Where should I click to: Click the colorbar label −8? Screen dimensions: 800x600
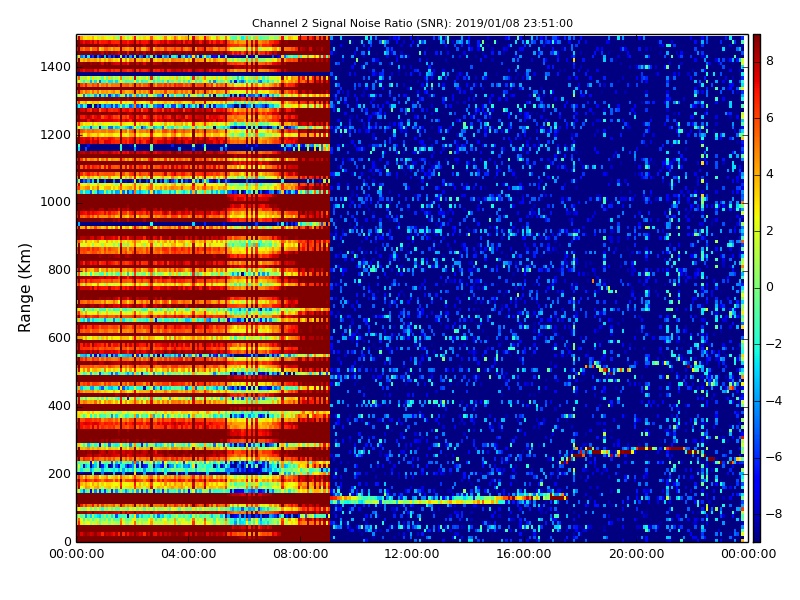[x=774, y=514]
